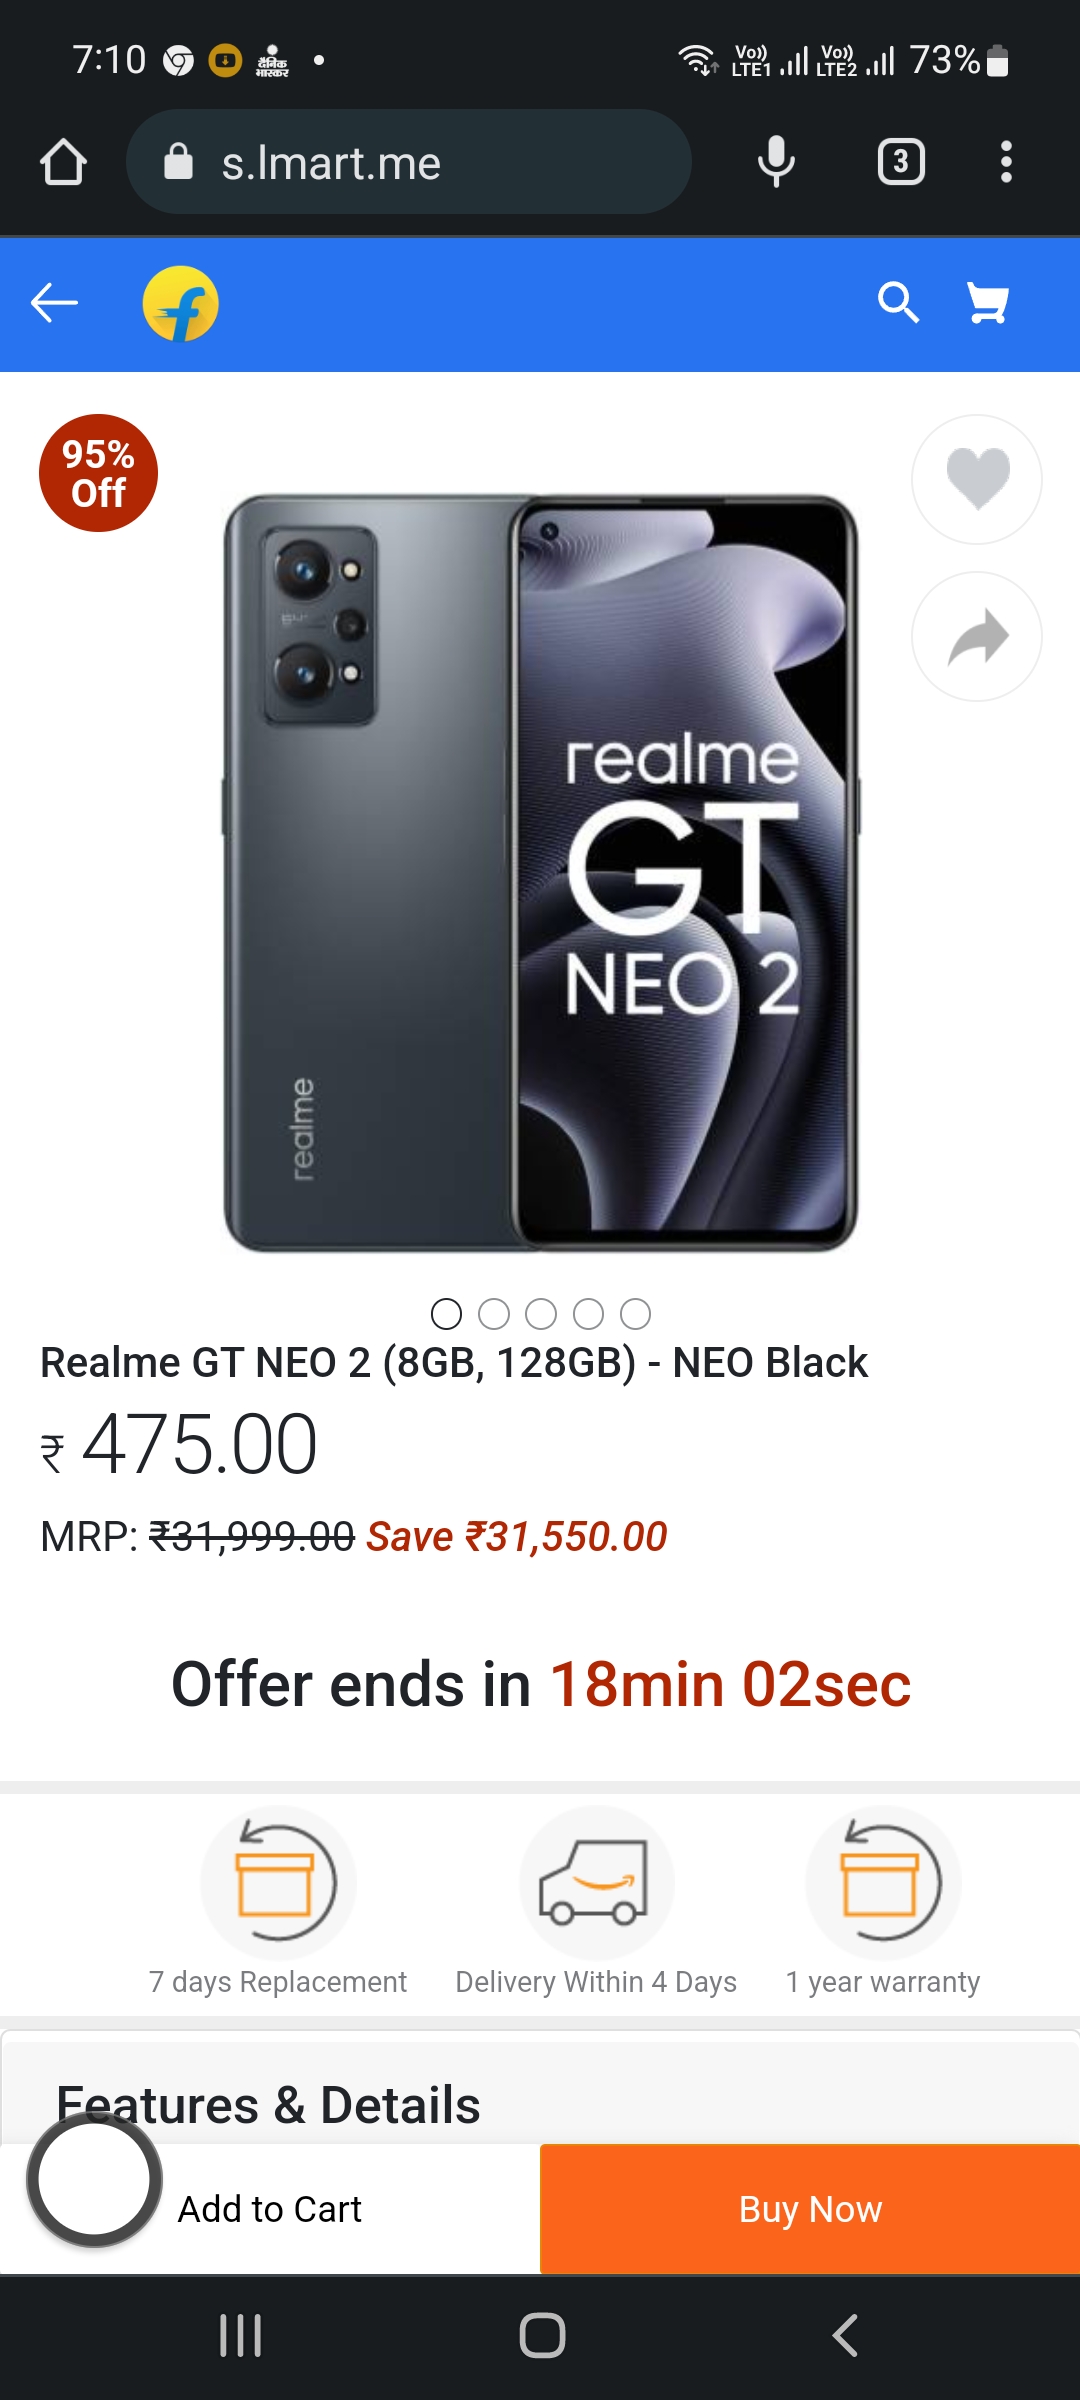Tap the 7 days Replacement icon
This screenshot has height=2400, width=1080.
point(278,1883)
